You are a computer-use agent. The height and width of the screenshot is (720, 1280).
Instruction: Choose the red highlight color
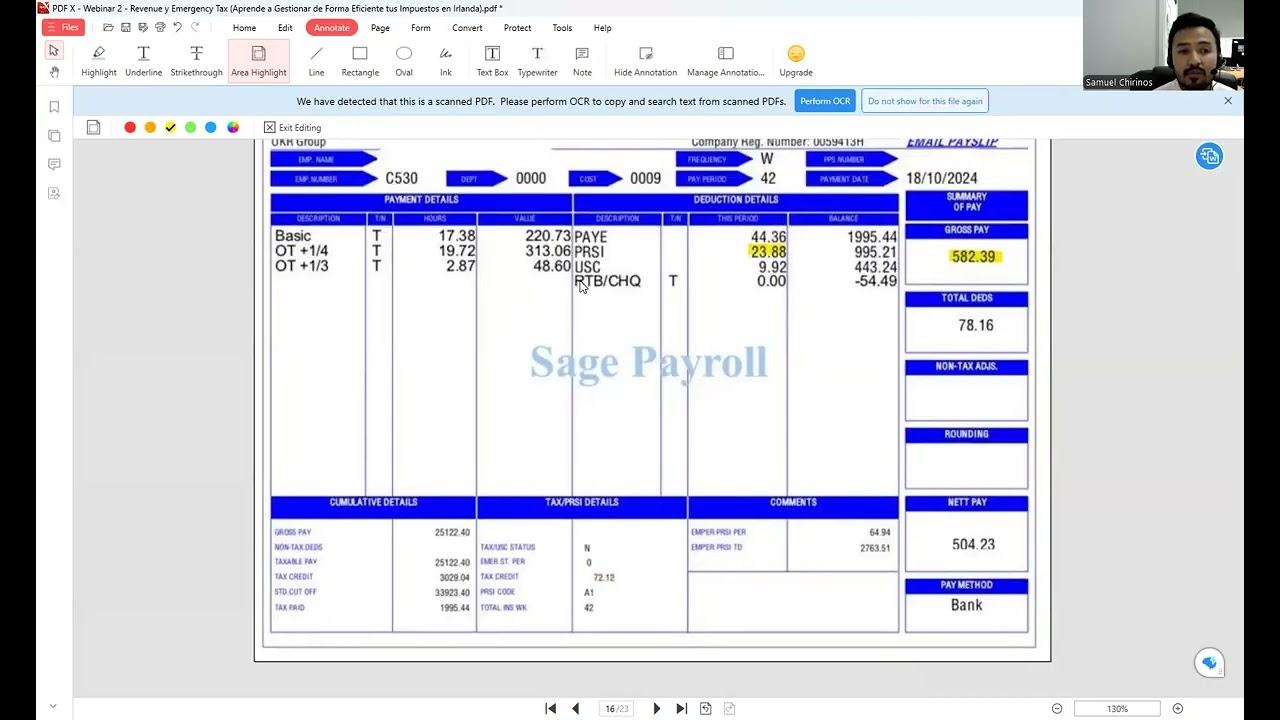point(130,127)
